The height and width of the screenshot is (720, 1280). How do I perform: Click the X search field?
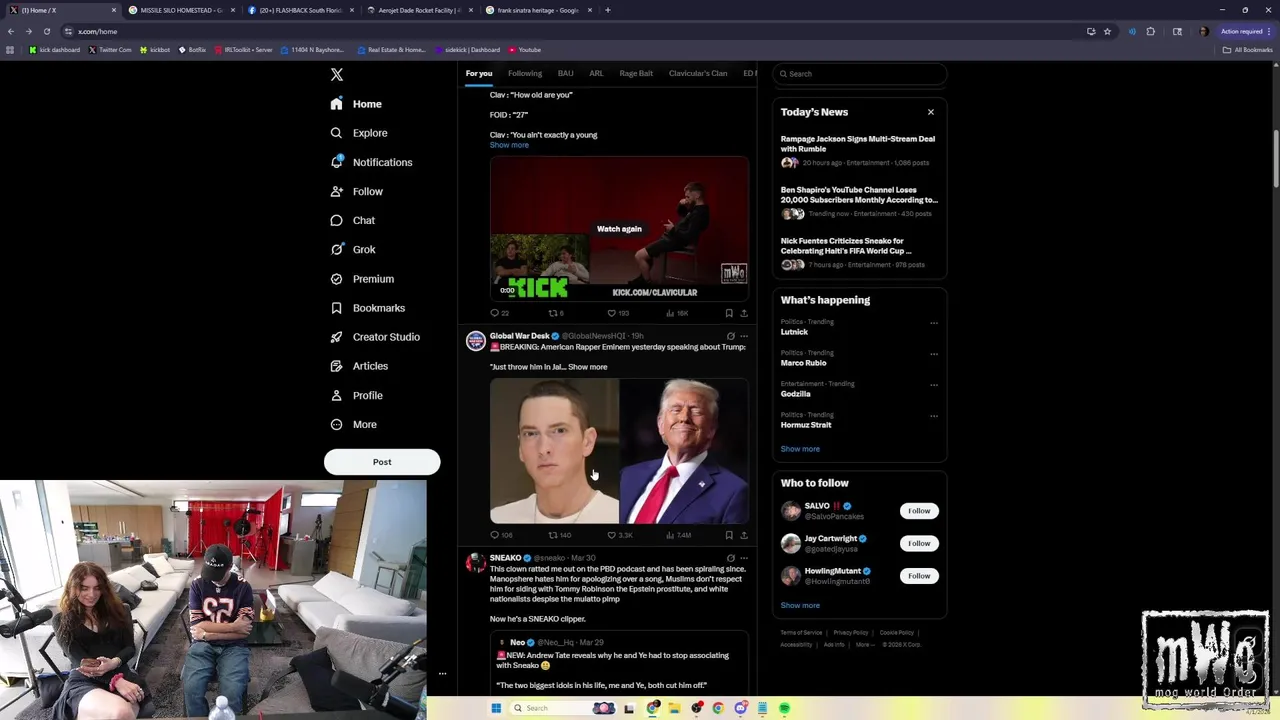click(860, 74)
